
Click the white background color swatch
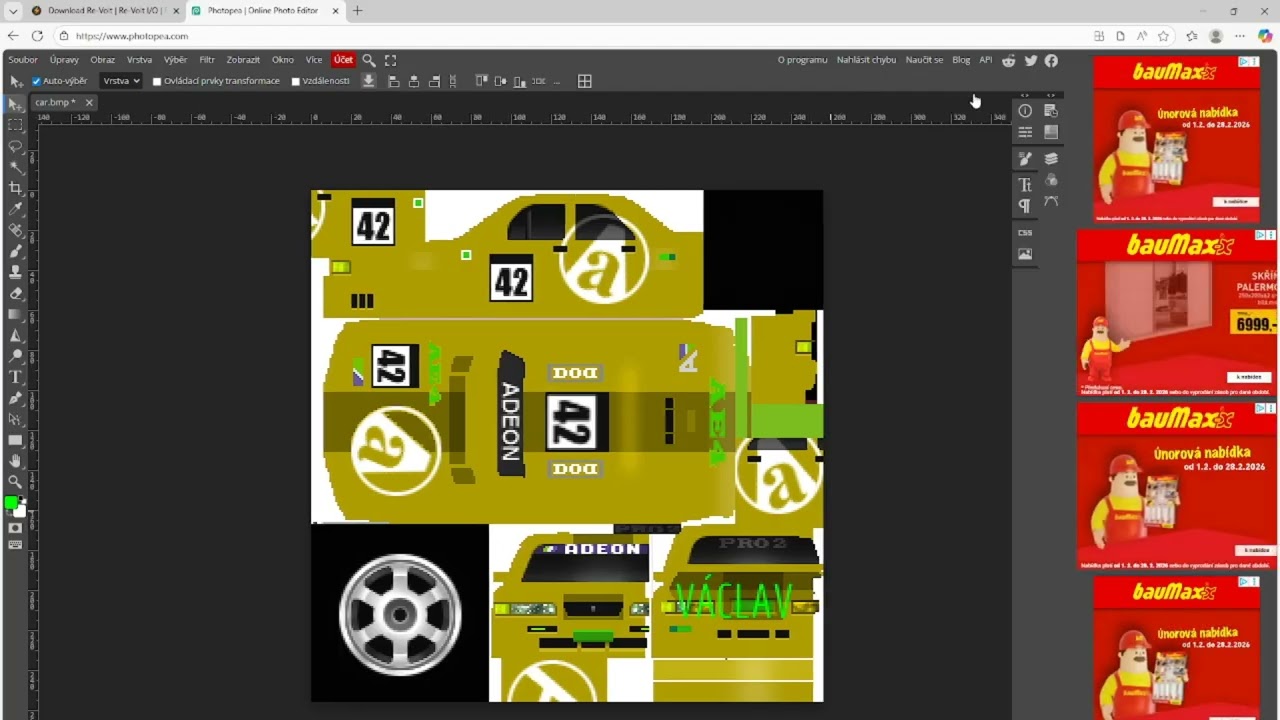tap(20, 510)
